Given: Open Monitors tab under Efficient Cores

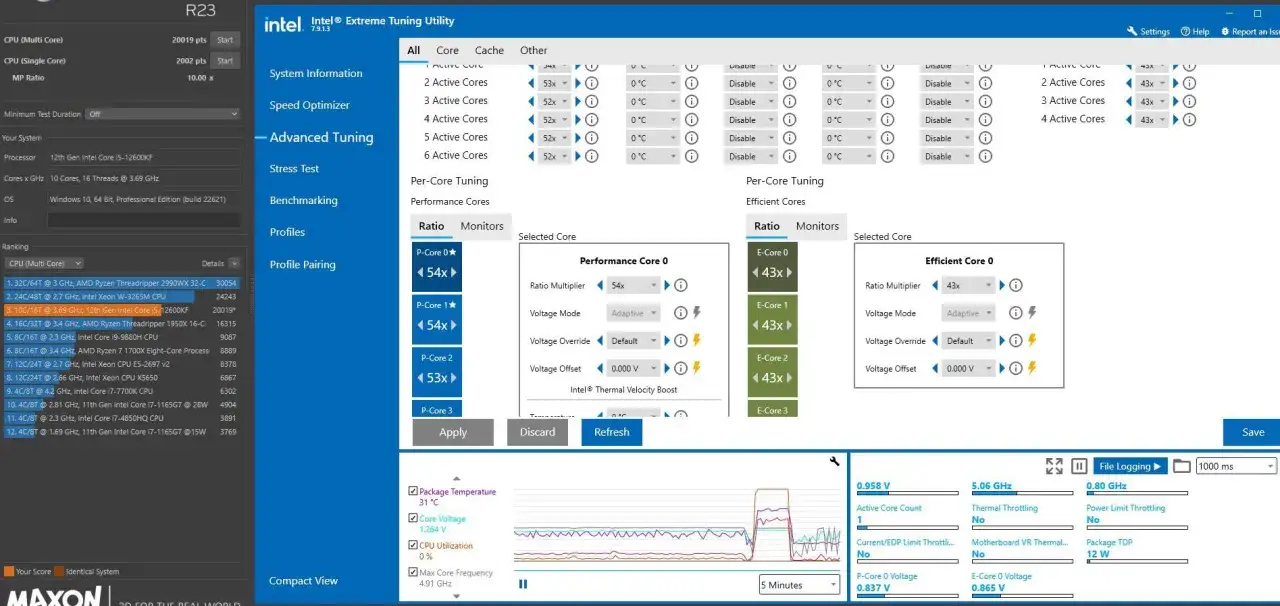Looking at the screenshot, I should tap(817, 226).
